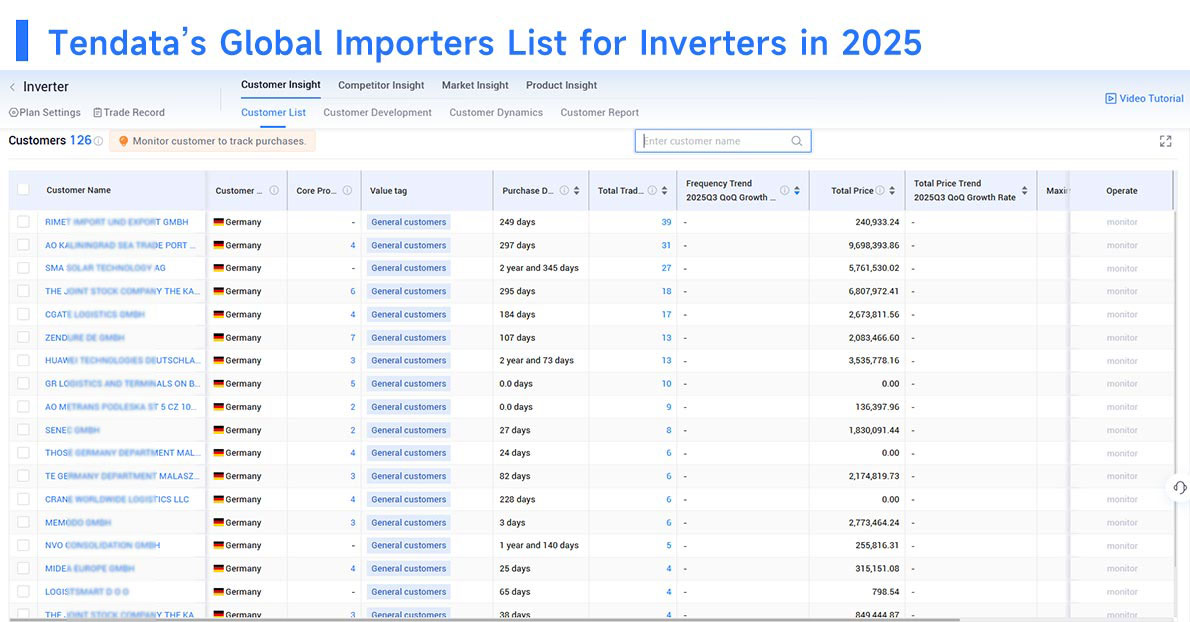Open the Customer Development sub-tab
The width and height of the screenshot is (1190, 622).
click(377, 112)
